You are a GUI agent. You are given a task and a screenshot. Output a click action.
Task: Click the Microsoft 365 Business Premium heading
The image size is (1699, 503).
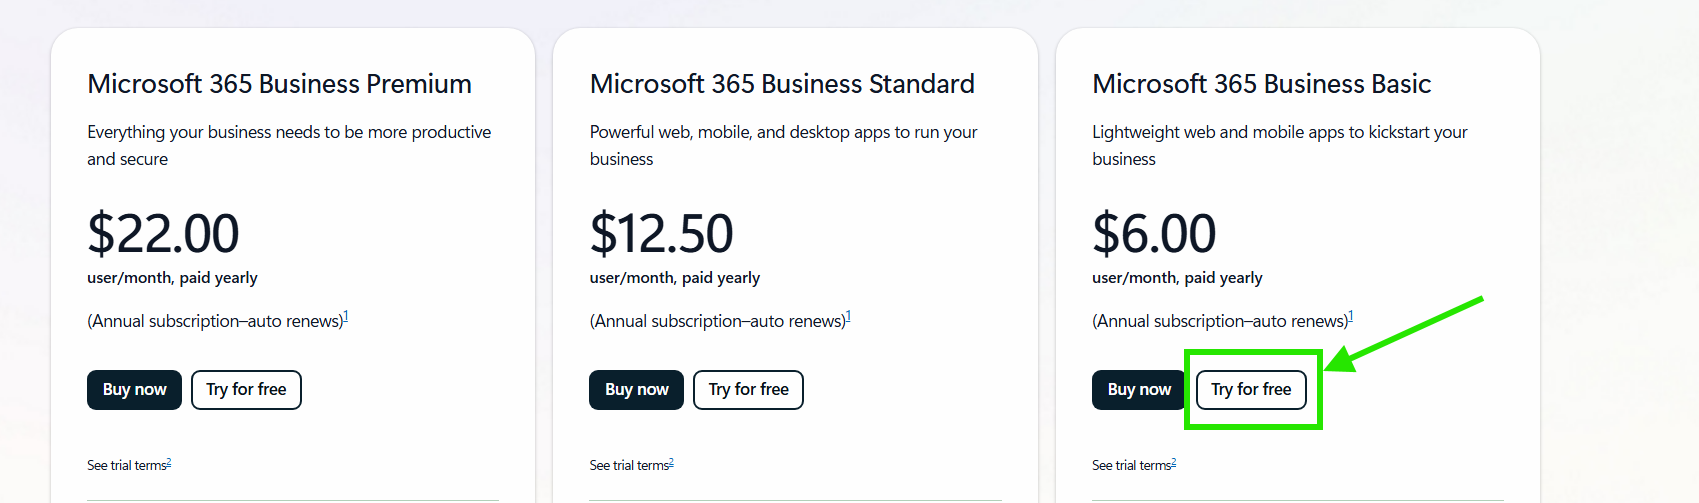coord(279,84)
